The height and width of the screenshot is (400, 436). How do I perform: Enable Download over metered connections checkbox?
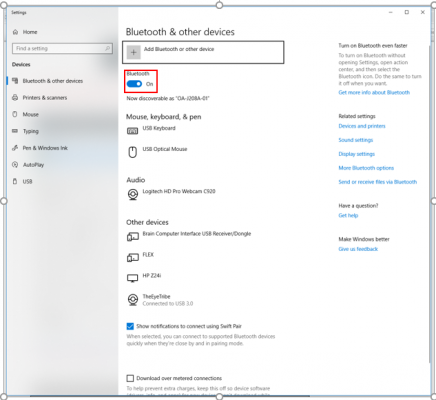click(x=130, y=378)
